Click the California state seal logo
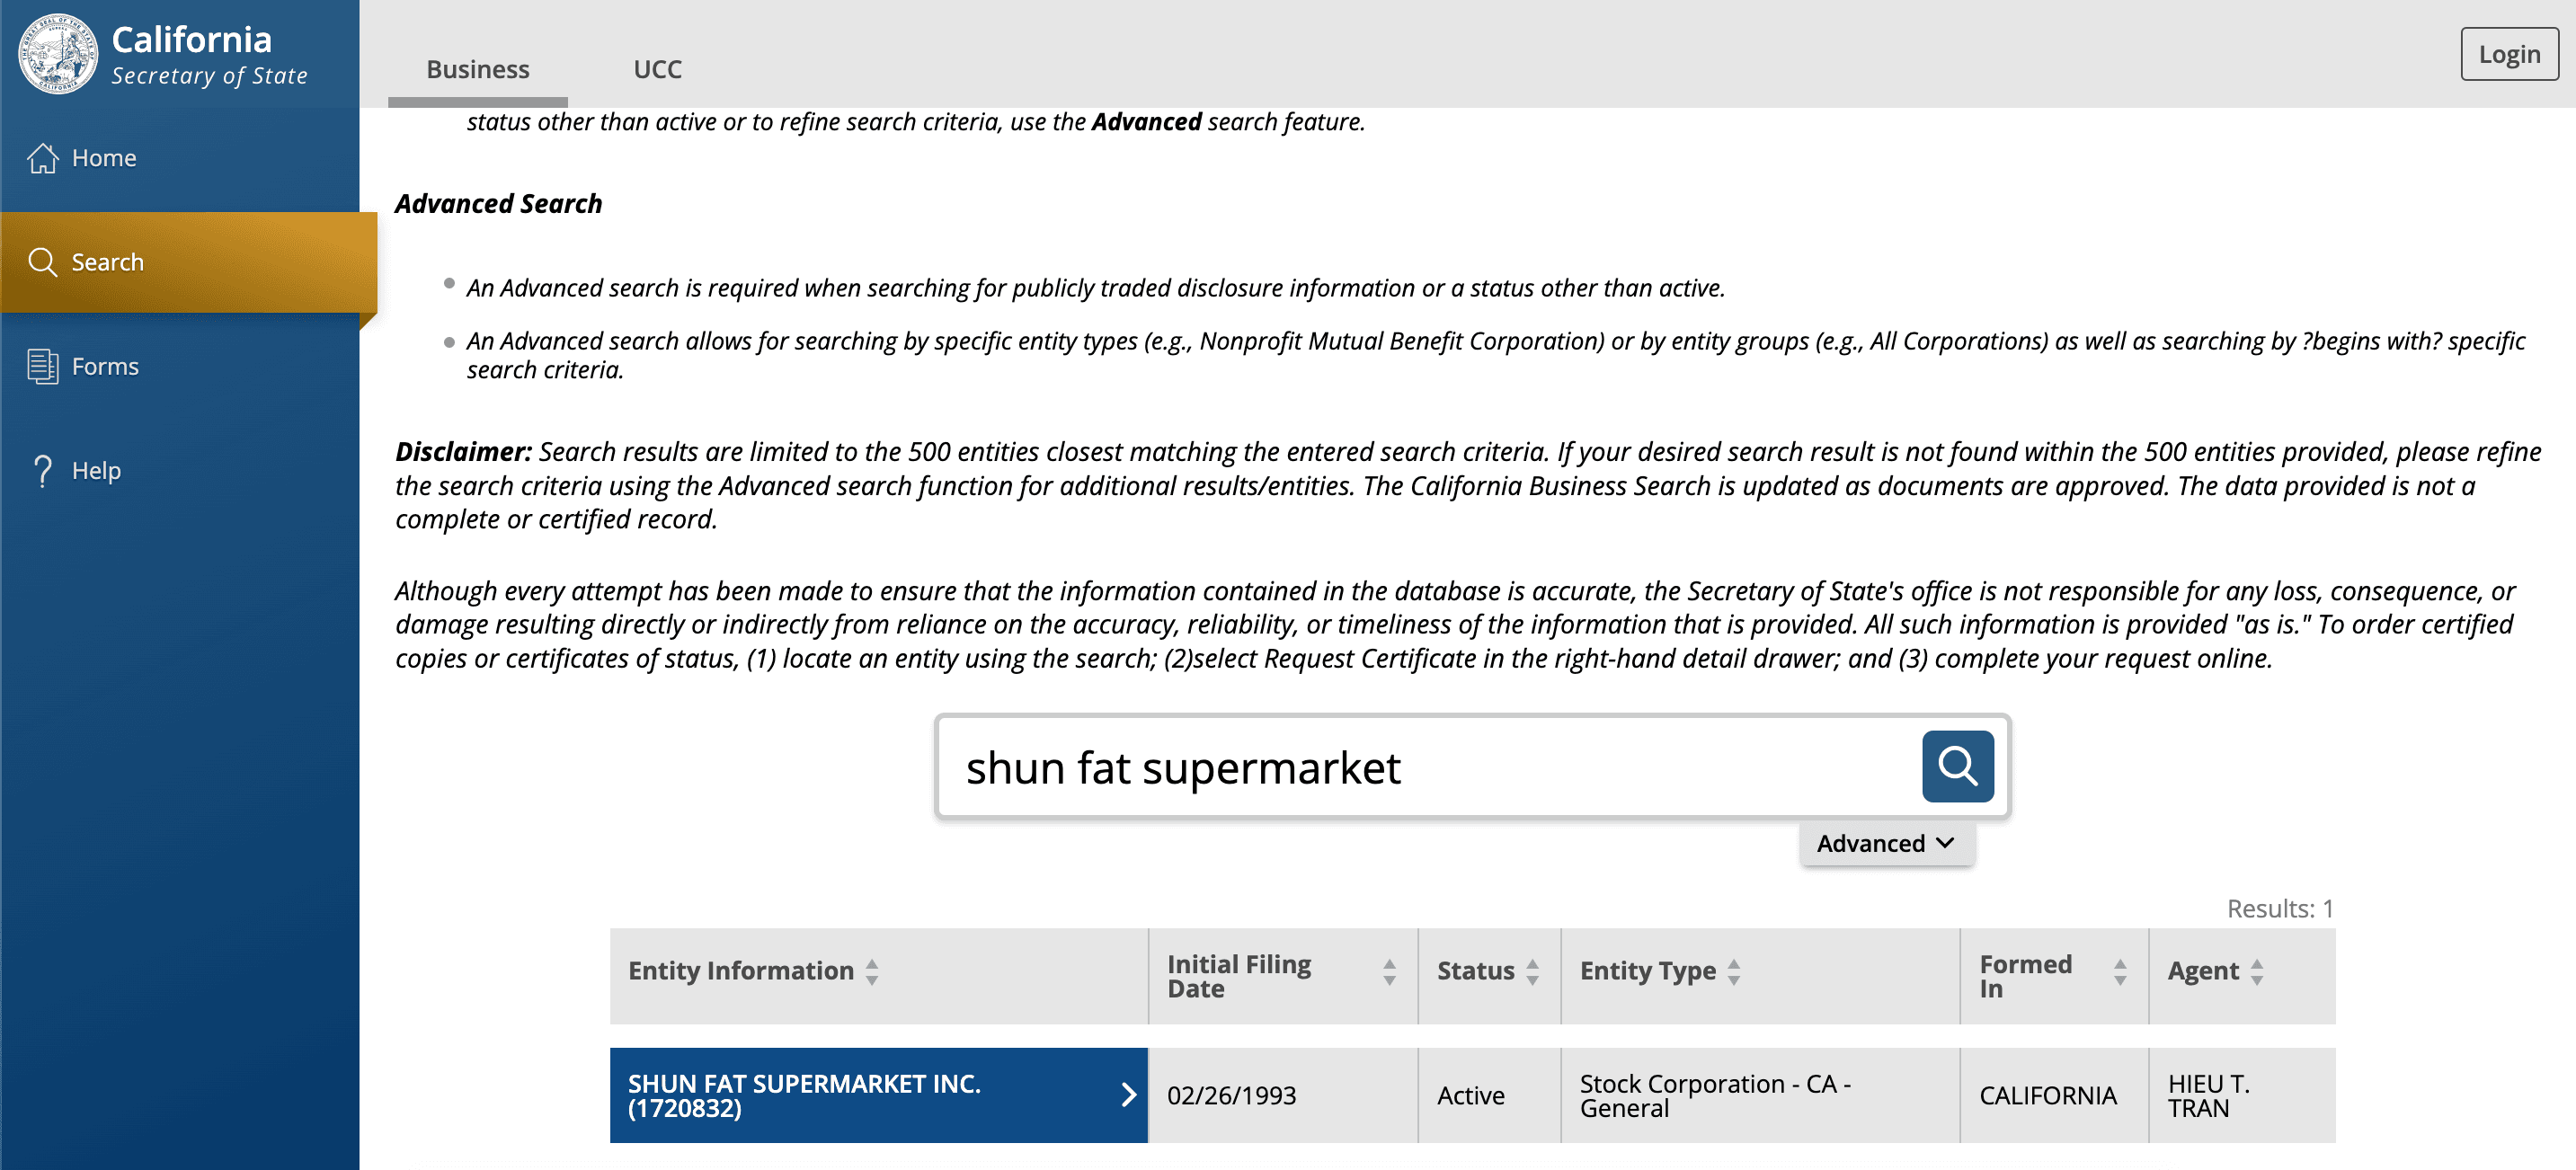Image resolution: width=2576 pixels, height=1170 pixels. point(58,54)
